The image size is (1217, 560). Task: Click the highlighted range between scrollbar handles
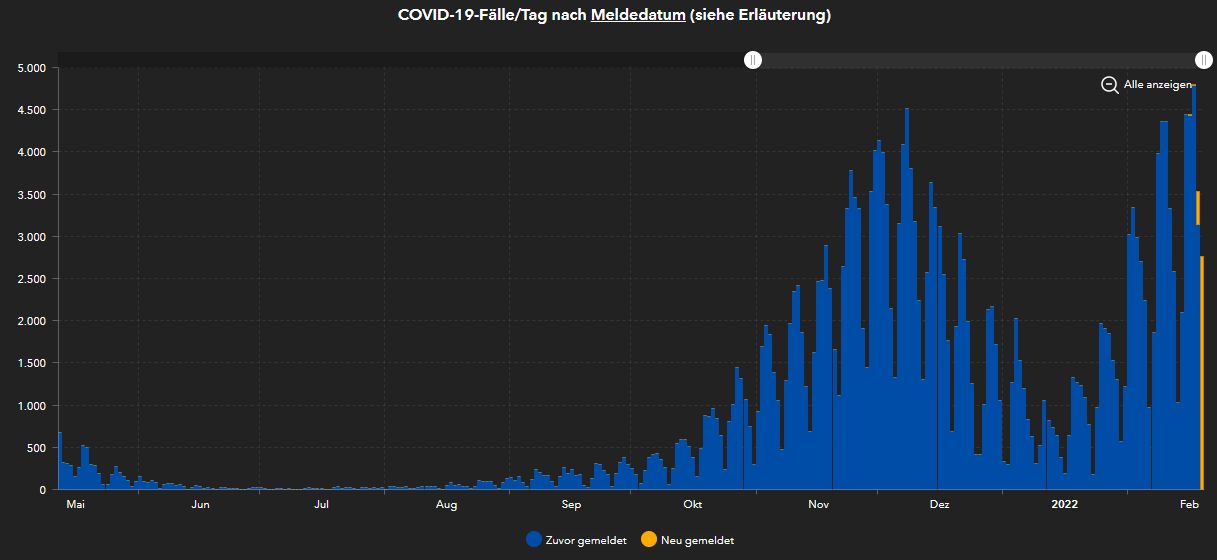tap(978, 60)
